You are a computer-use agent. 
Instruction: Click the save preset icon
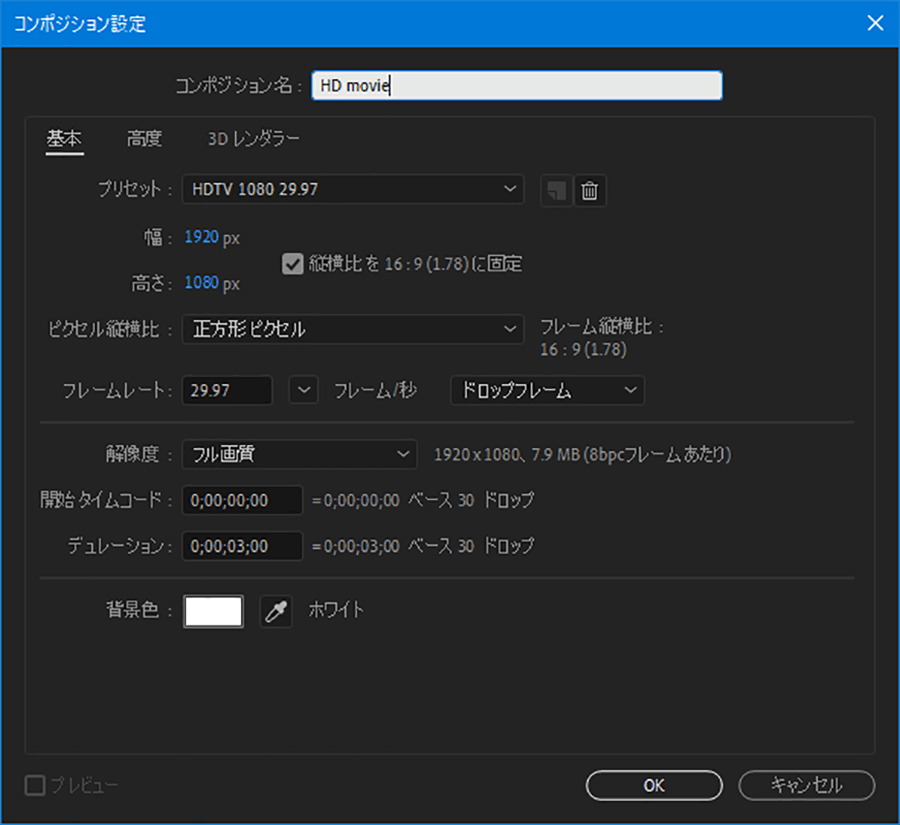[556, 190]
